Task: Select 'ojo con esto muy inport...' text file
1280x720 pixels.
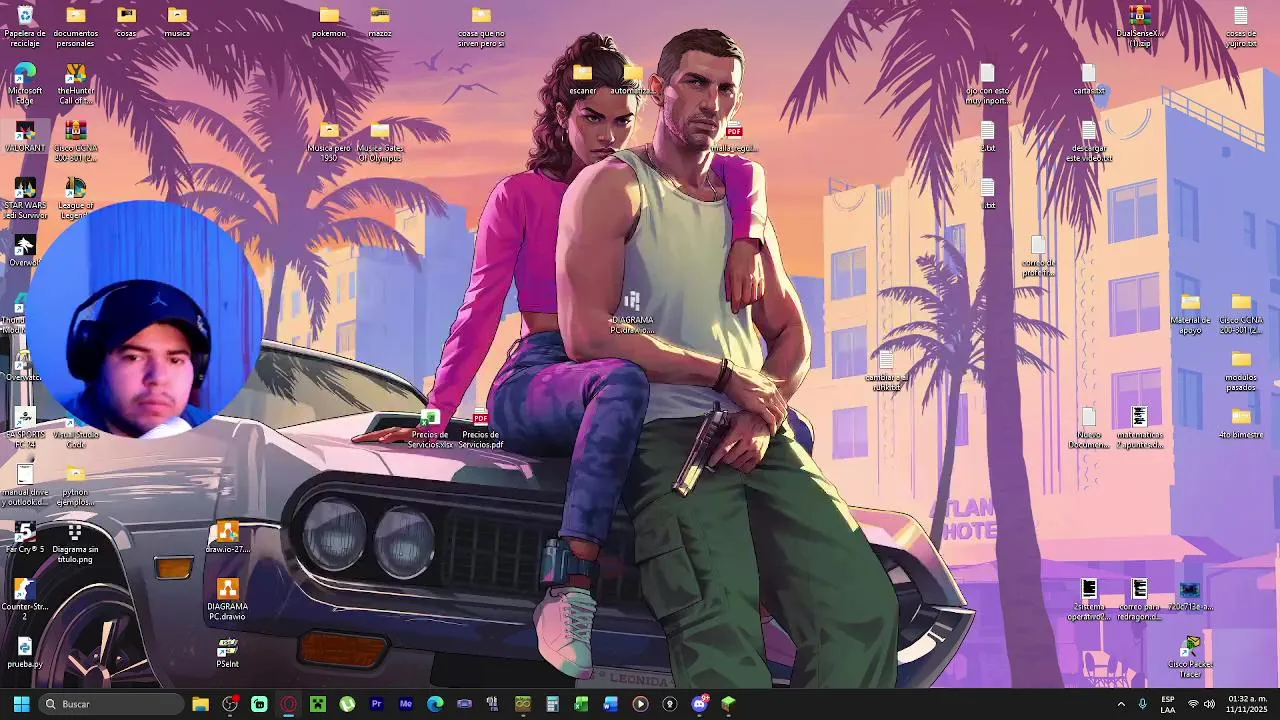Action: tap(988, 84)
